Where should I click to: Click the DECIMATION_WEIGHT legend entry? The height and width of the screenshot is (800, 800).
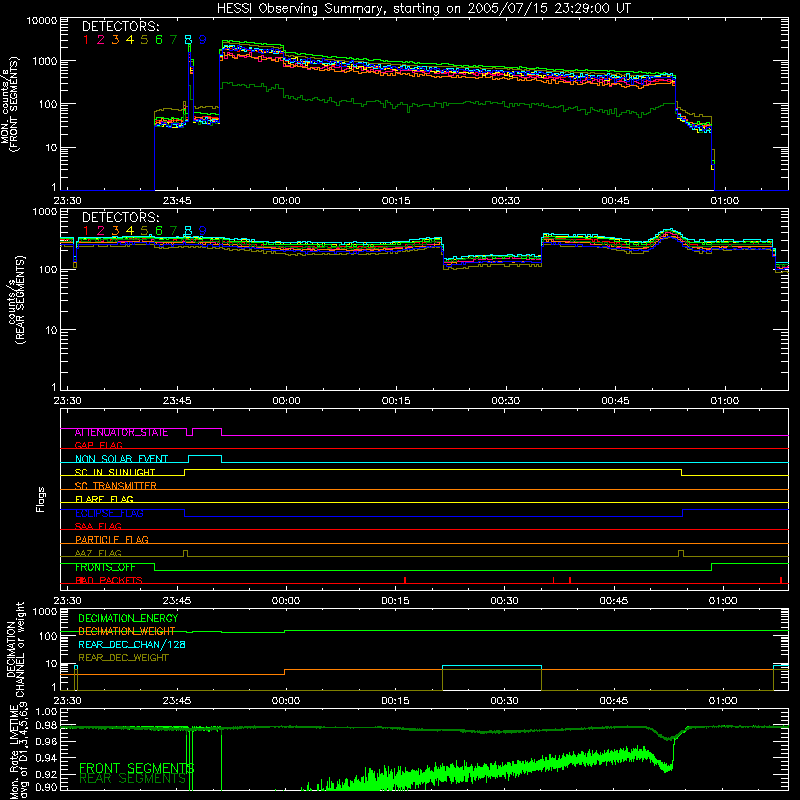pyautogui.click(x=127, y=632)
